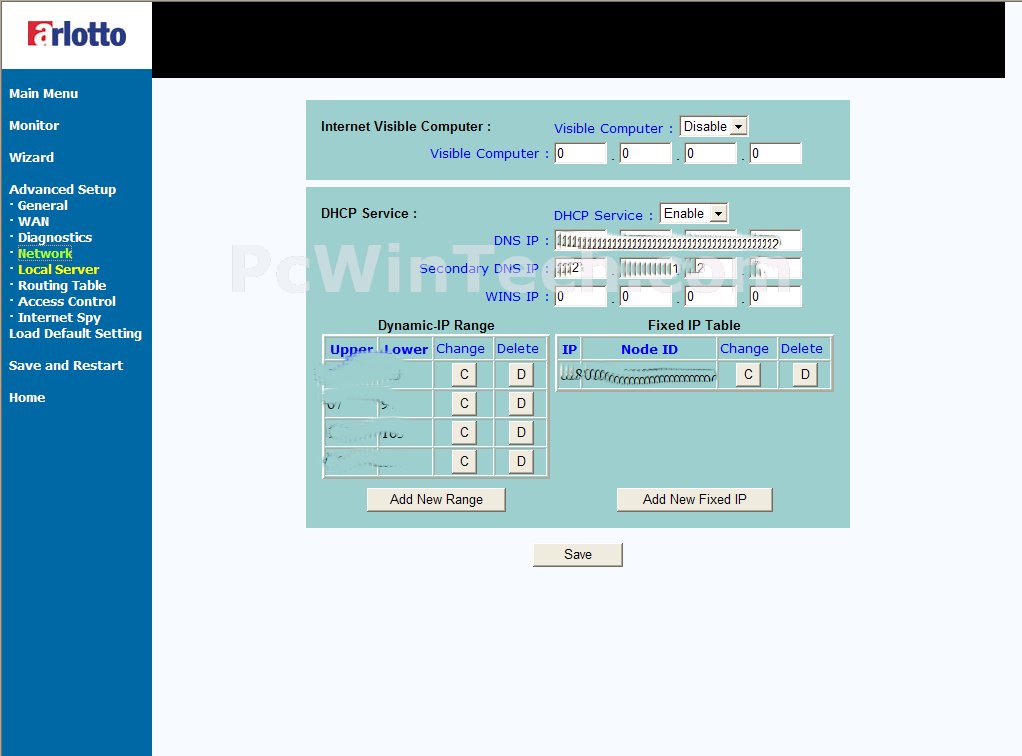Click third Secondary DNS IP octet field
1022x756 pixels.
pos(710,269)
